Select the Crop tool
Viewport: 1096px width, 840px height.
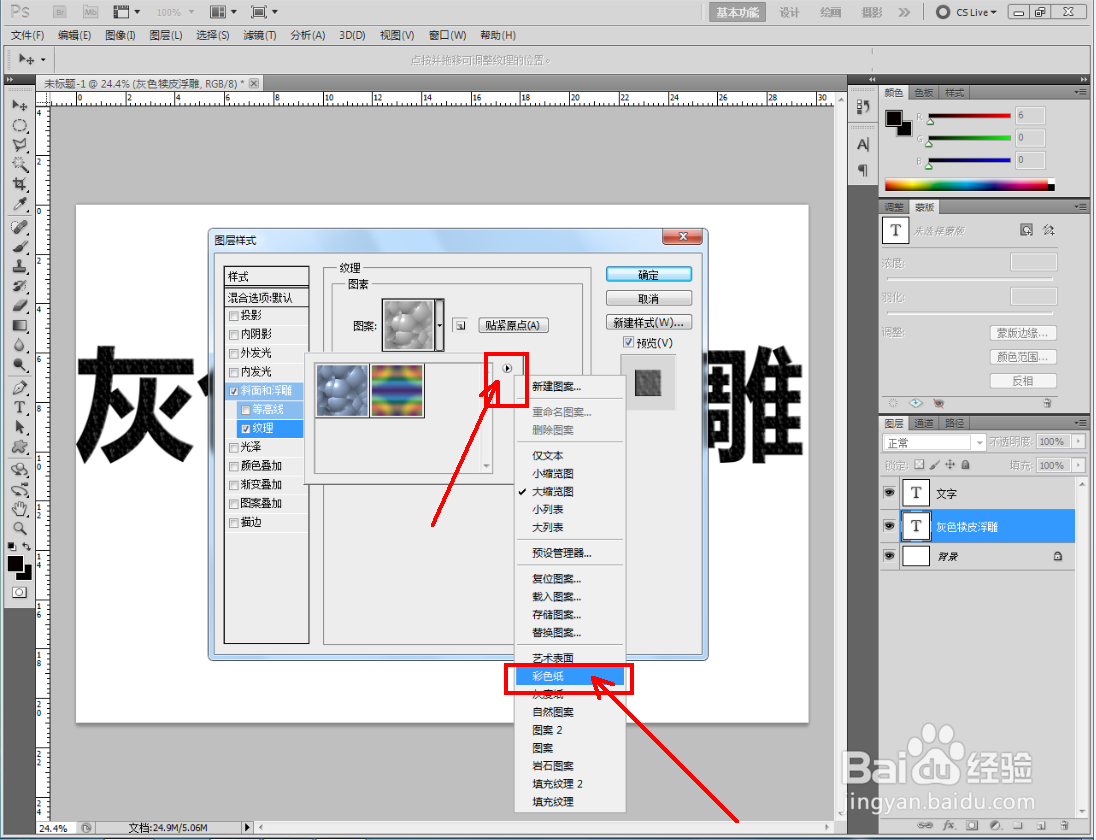coord(20,184)
